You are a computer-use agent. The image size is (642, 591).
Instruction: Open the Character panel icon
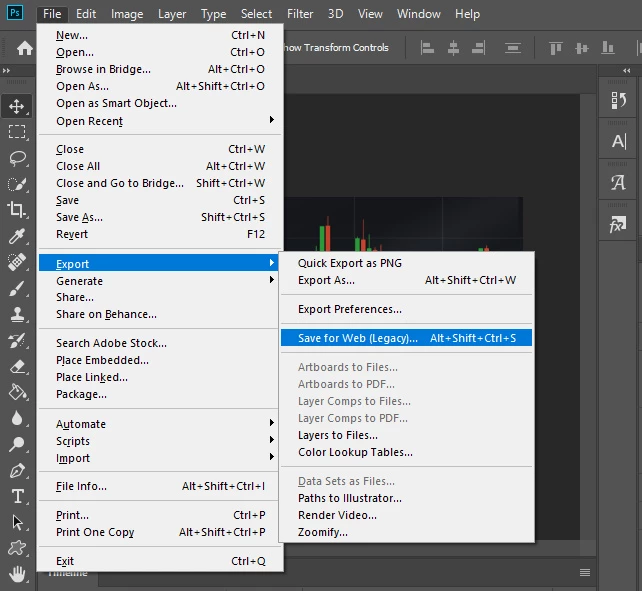(x=619, y=142)
